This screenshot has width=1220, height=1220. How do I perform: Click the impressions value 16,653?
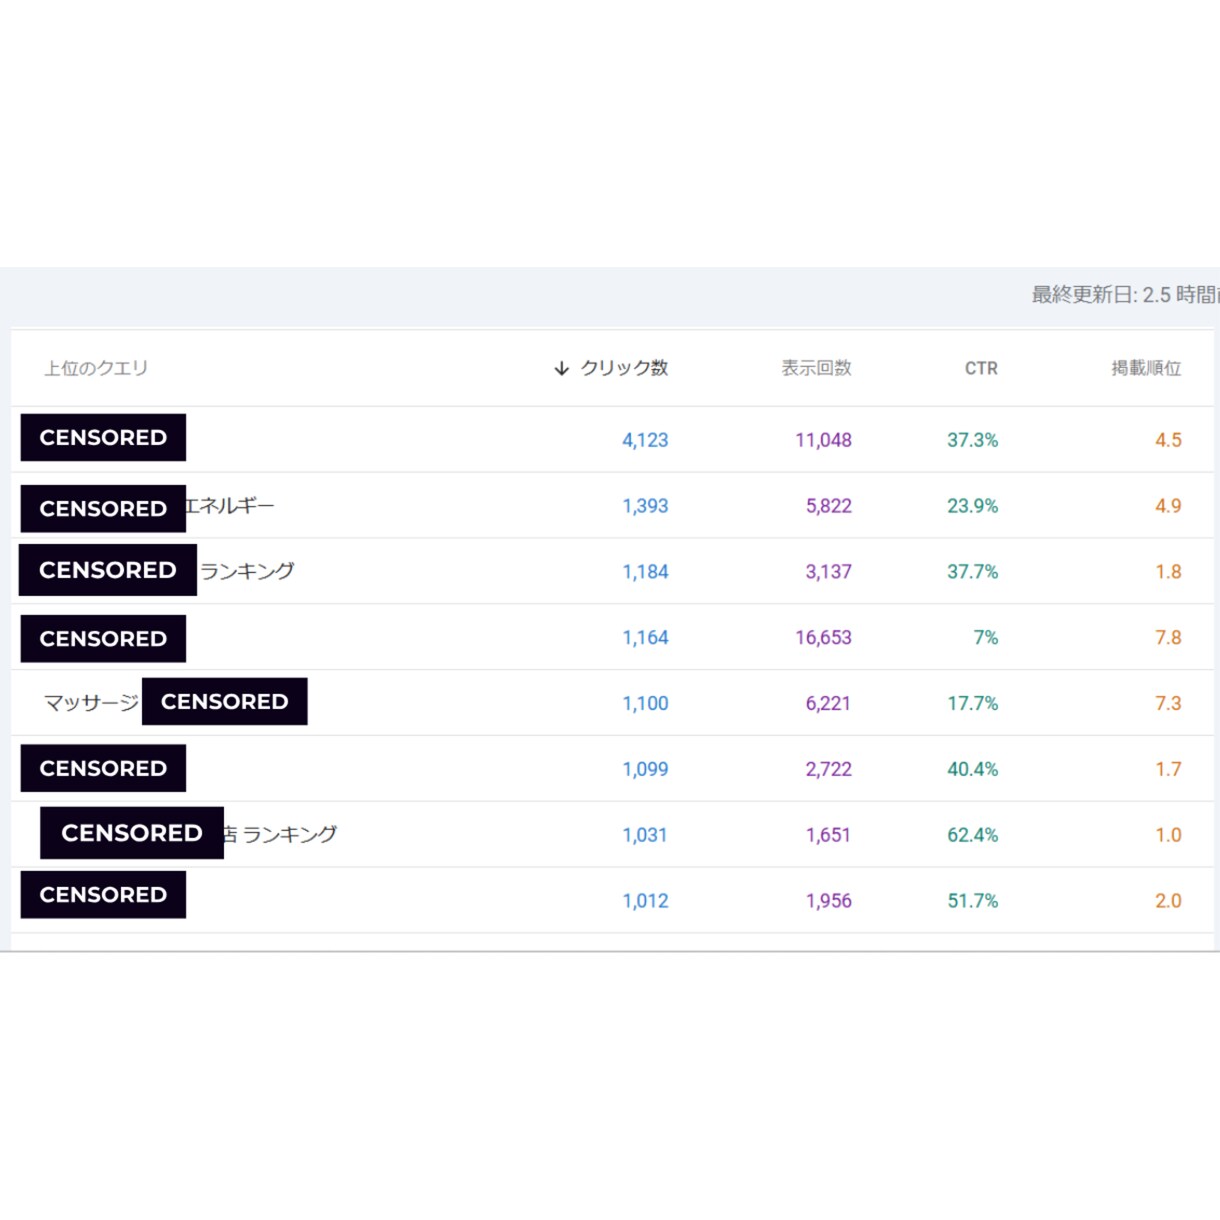pos(823,638)
